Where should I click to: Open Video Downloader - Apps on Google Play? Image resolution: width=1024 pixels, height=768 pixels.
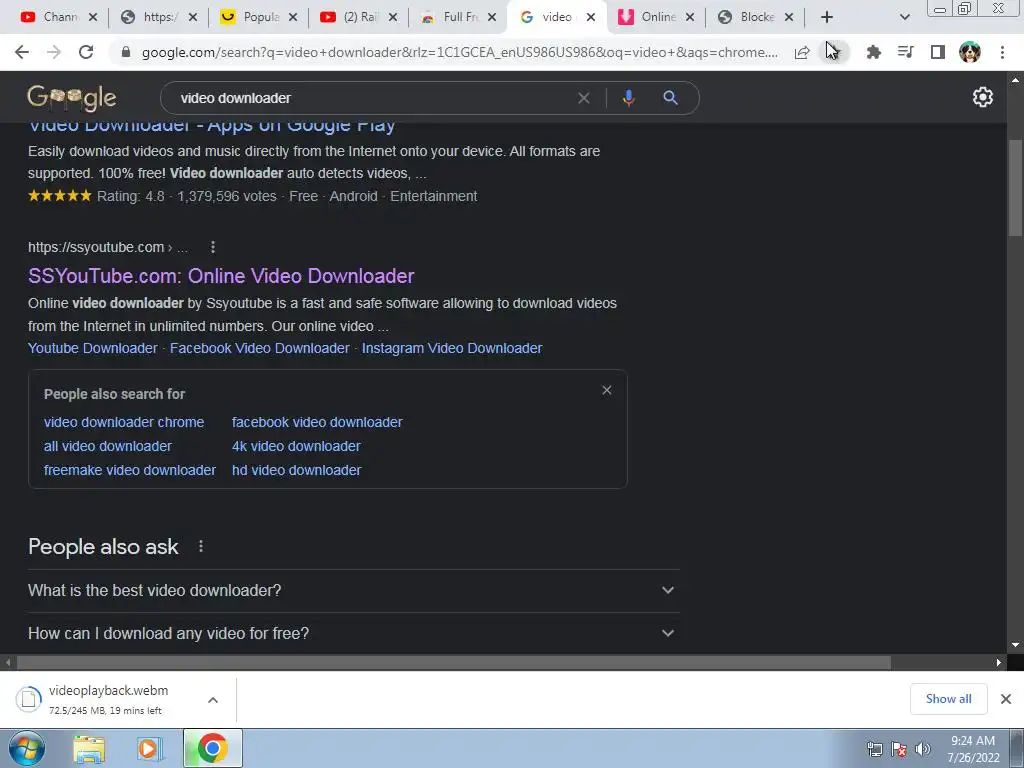(212, 125)
